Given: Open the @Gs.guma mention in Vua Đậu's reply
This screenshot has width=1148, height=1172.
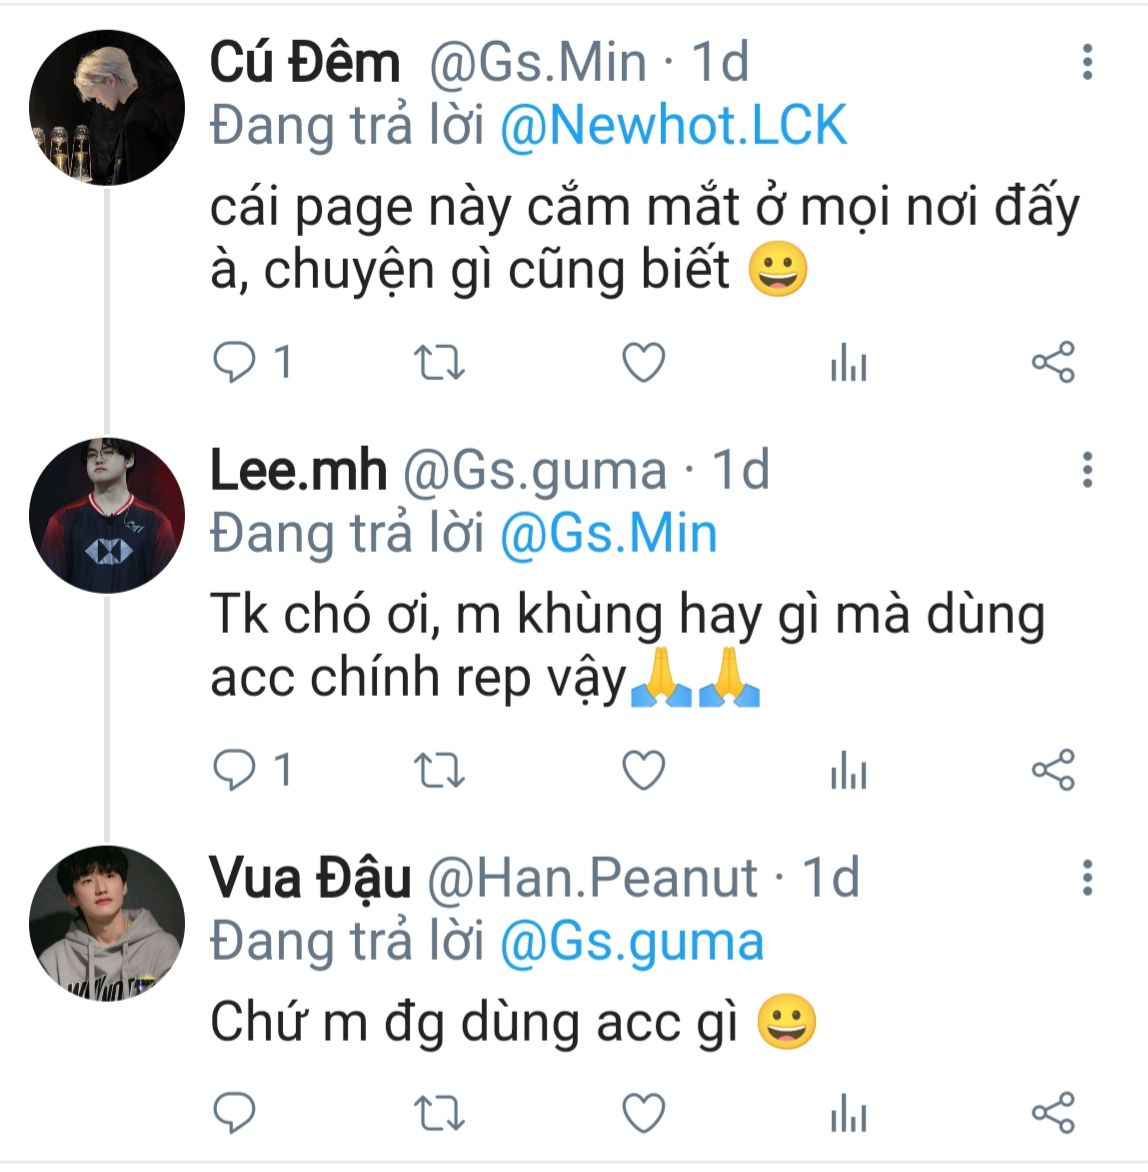Looking at the screenshot, I should [631, 943].
